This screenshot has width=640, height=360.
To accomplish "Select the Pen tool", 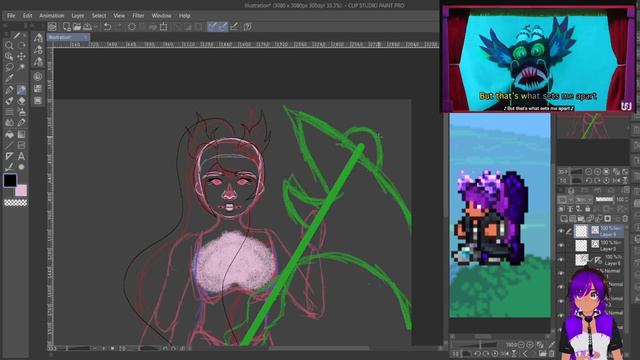I will (9, 89).
